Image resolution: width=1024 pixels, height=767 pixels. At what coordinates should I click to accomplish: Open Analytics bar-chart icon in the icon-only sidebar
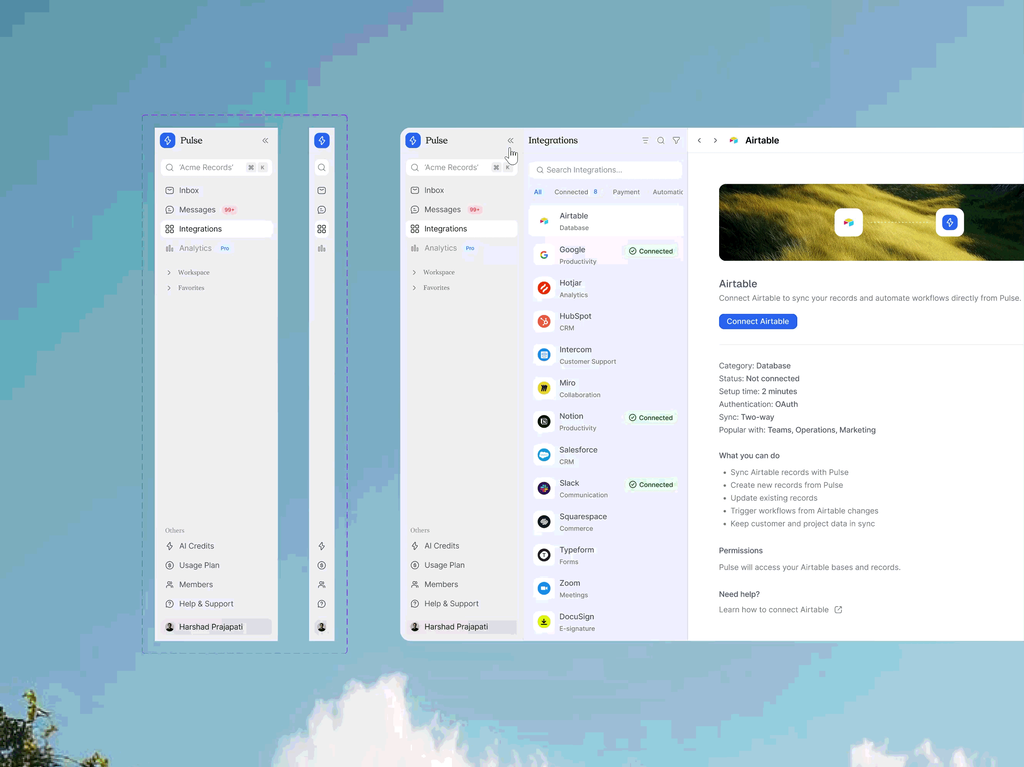point(321,248)
